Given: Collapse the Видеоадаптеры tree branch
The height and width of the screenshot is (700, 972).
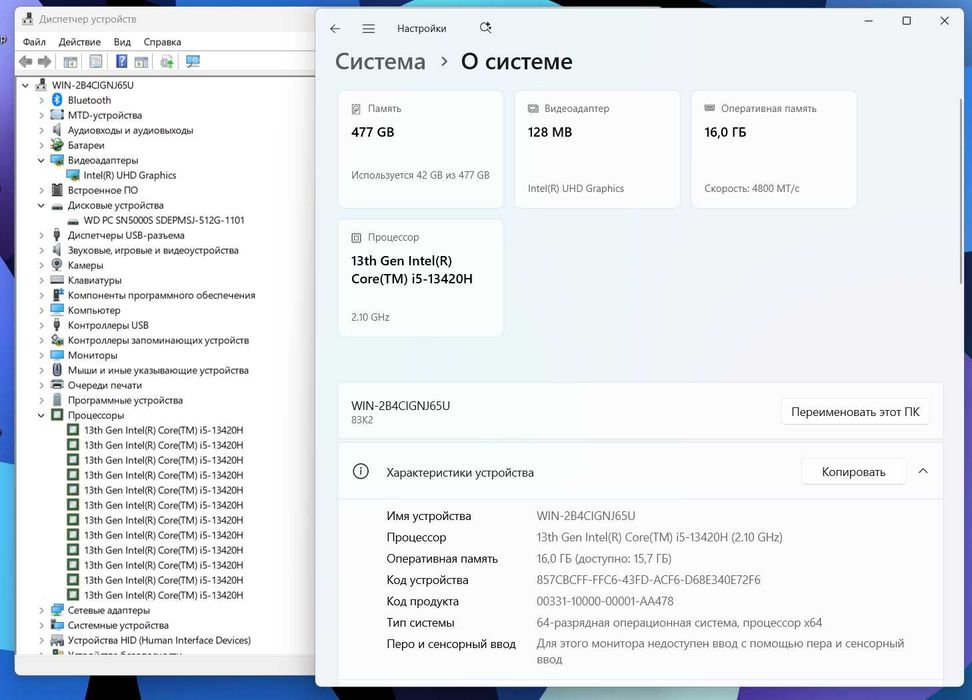Looking at the screenshot, I should (x=41, y=160).
